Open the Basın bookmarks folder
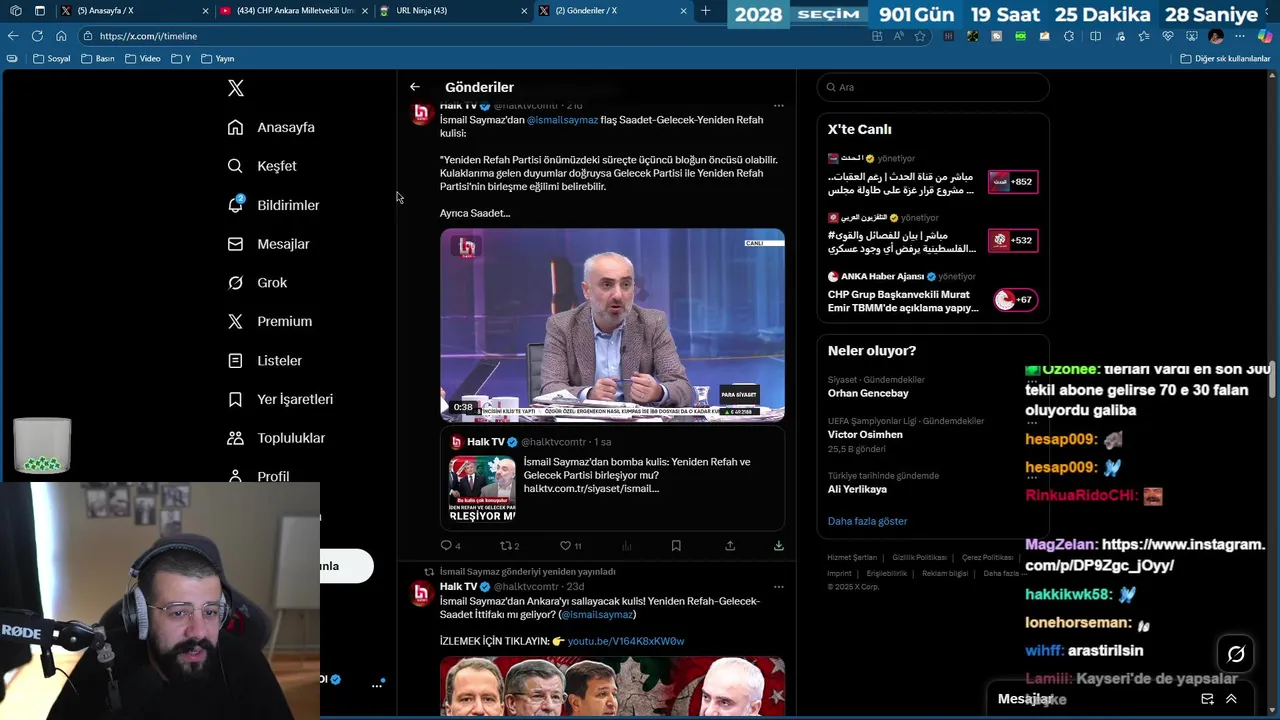This screenshot has width=1280, height=720. (97, 59)
